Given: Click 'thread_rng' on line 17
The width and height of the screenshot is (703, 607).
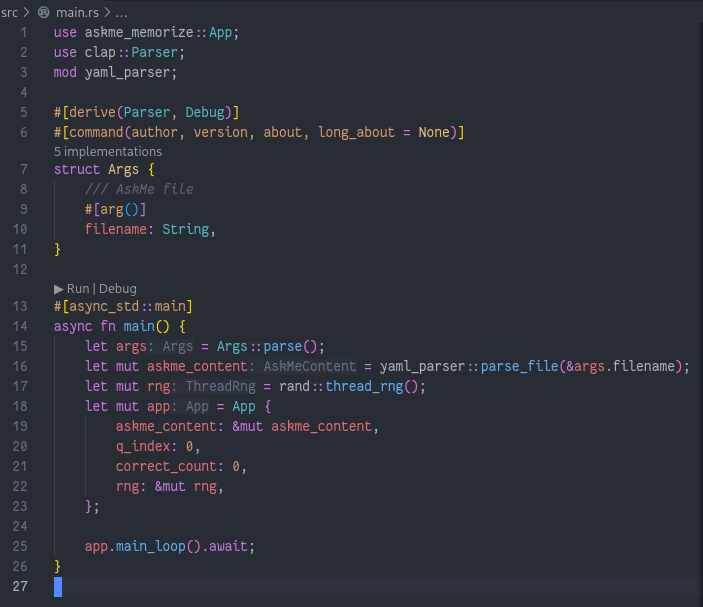Looking at the screenshot, I should pyautogui.click(x=364, y=386).
